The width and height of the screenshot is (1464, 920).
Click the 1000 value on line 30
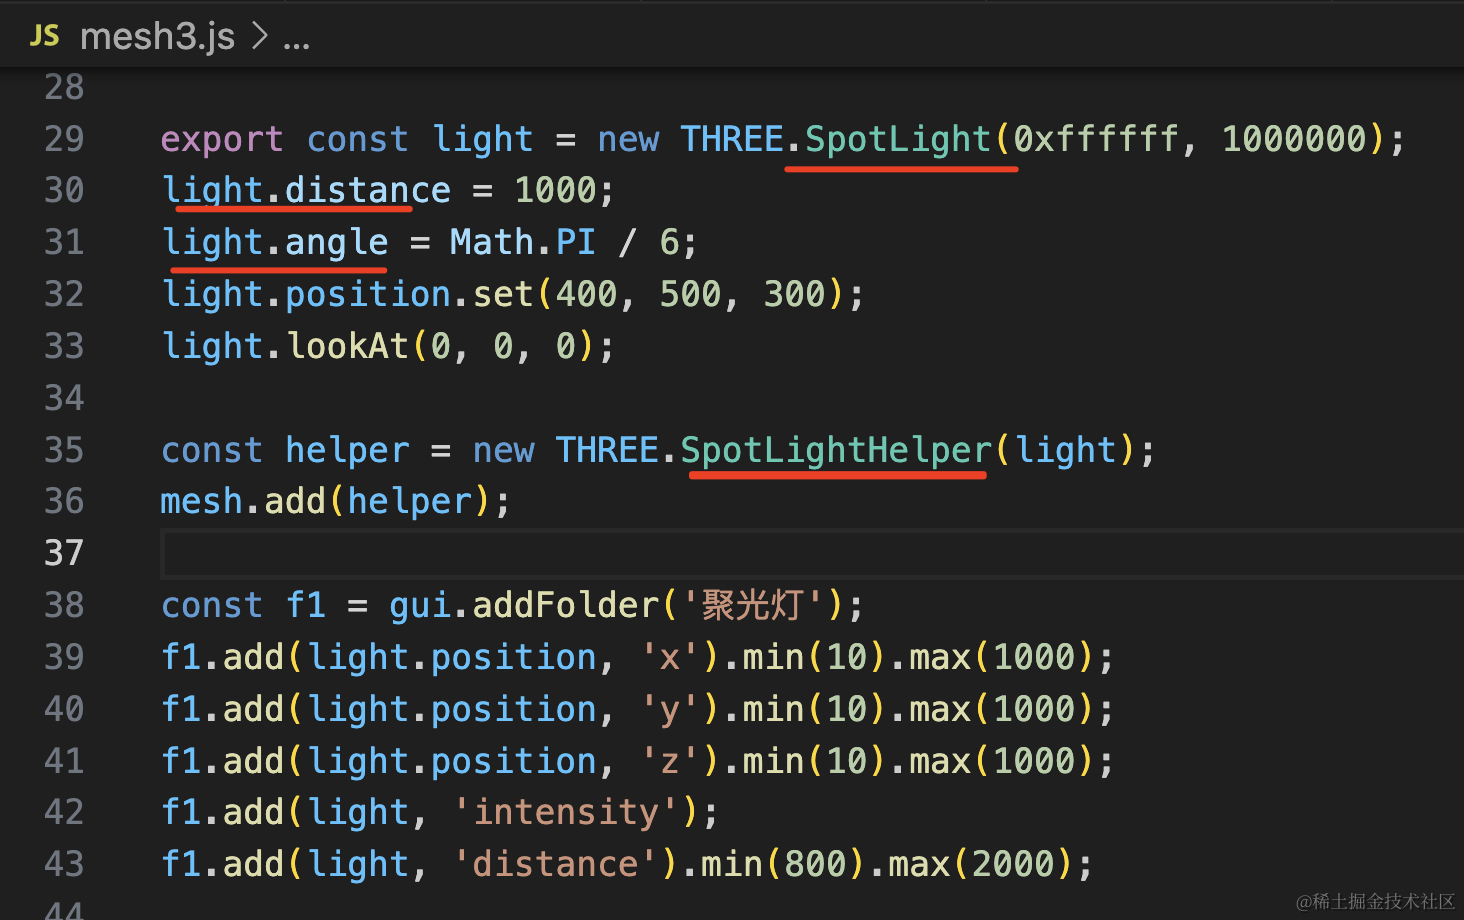556,190
